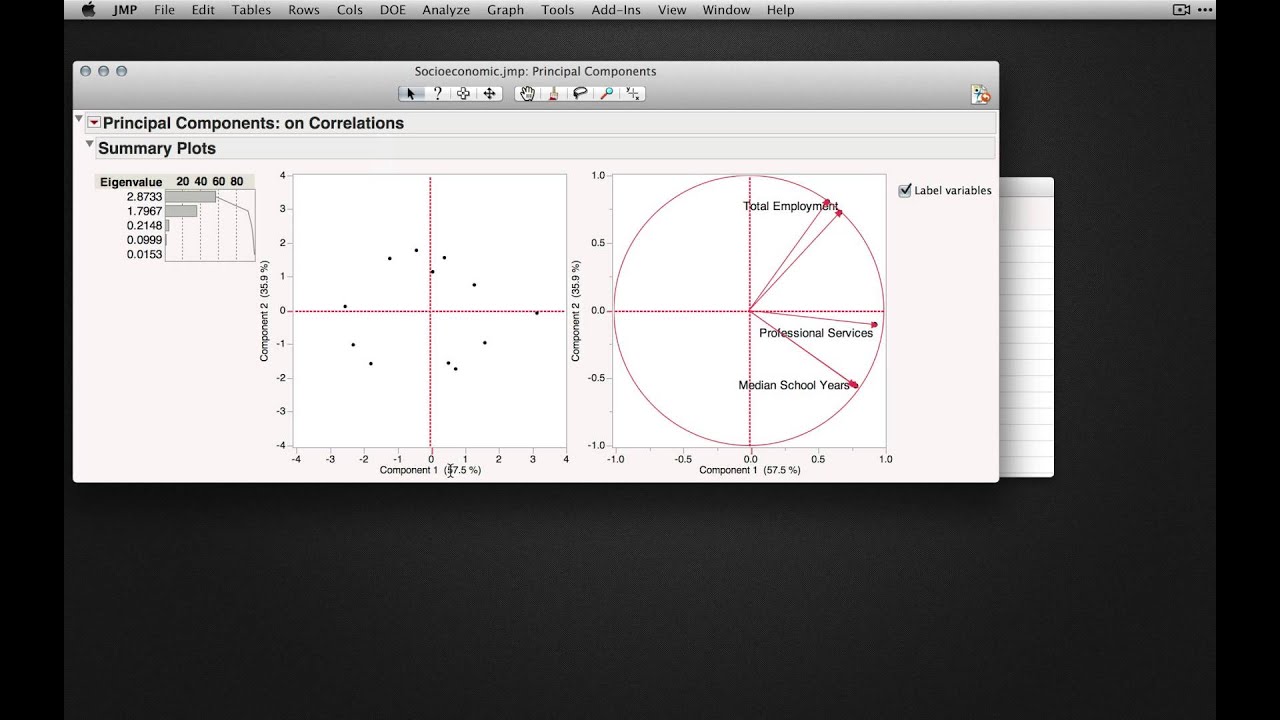
Task: Open the red triangle menu for Principal Components
Action: (94, 123)
